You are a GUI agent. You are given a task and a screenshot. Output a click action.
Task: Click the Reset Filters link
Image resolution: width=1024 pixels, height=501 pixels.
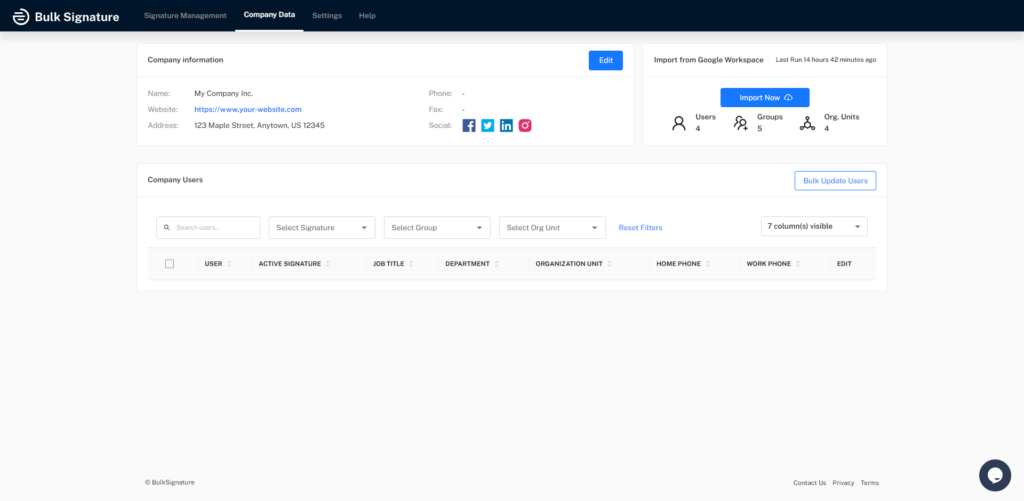click(641, 227)
